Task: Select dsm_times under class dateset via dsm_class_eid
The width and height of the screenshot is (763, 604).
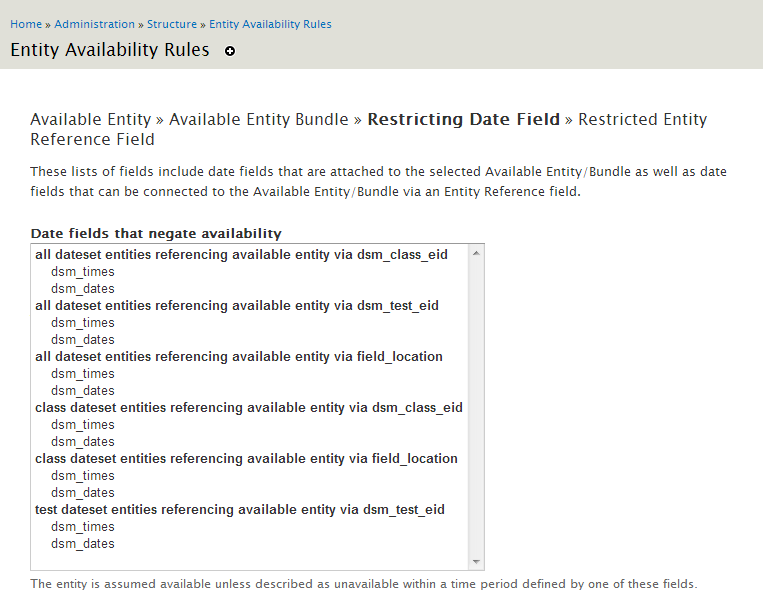Action: [83, 425]
